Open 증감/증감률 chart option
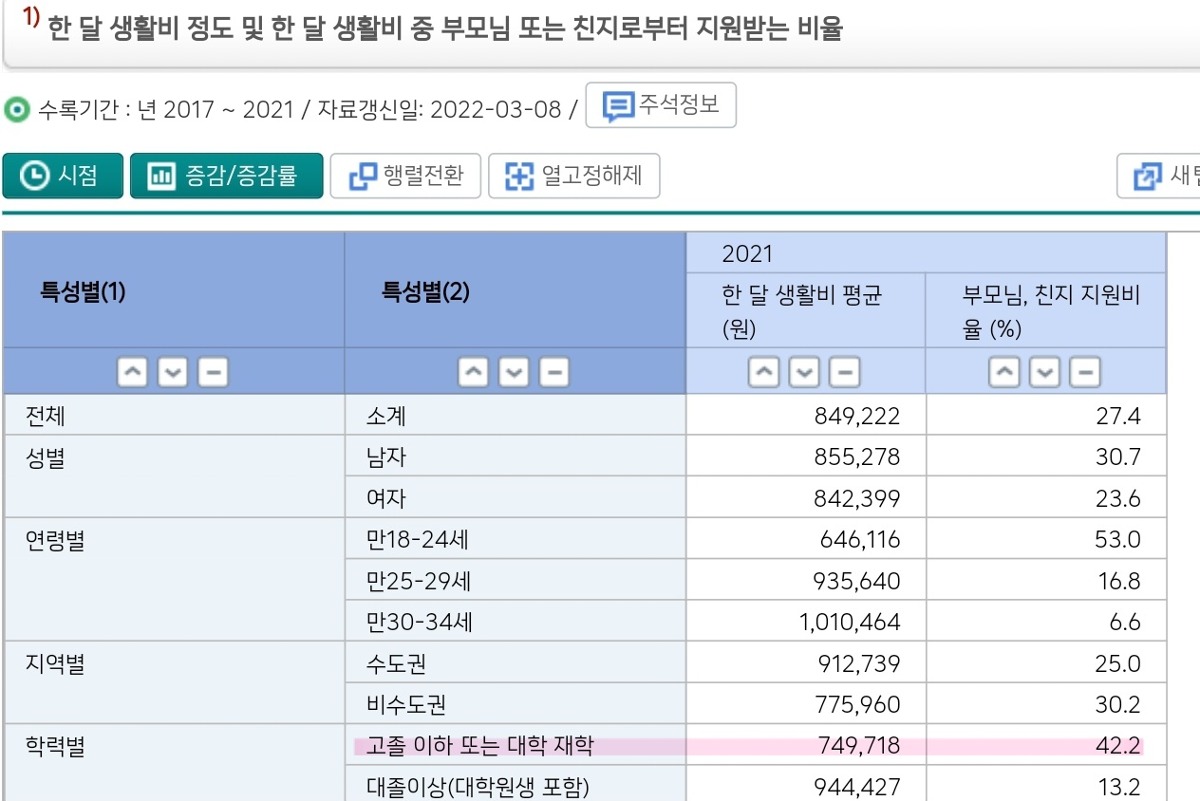The height and width of the screenshot is (801, 1200). [226, 176]
